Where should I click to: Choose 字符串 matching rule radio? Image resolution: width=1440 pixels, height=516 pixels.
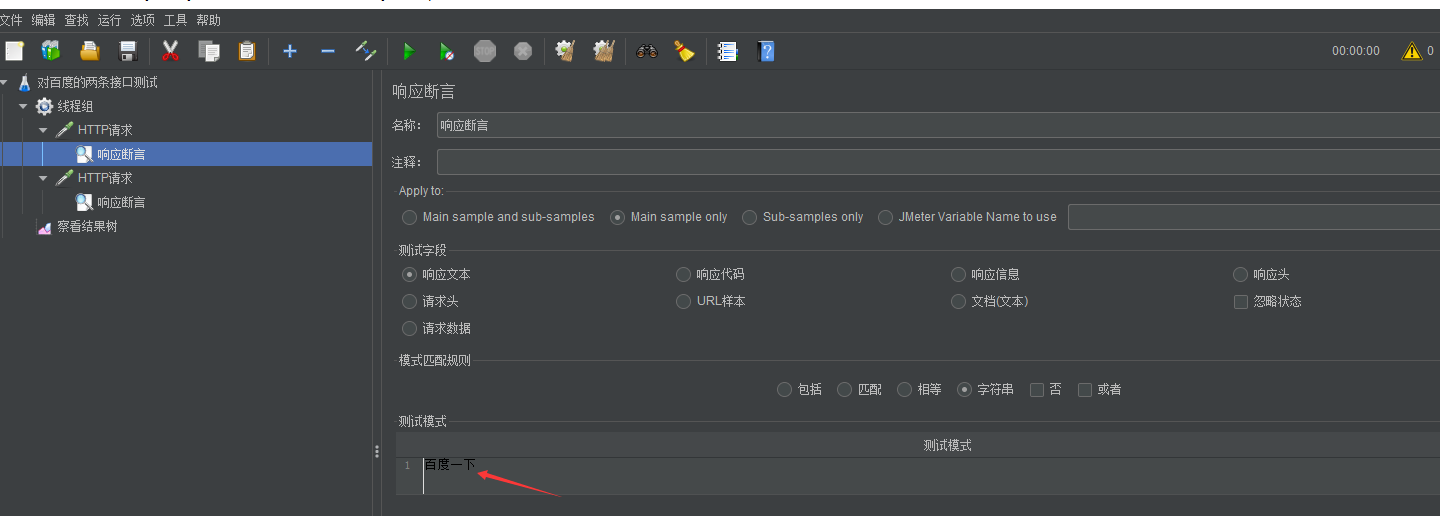[x=964, y=389]
